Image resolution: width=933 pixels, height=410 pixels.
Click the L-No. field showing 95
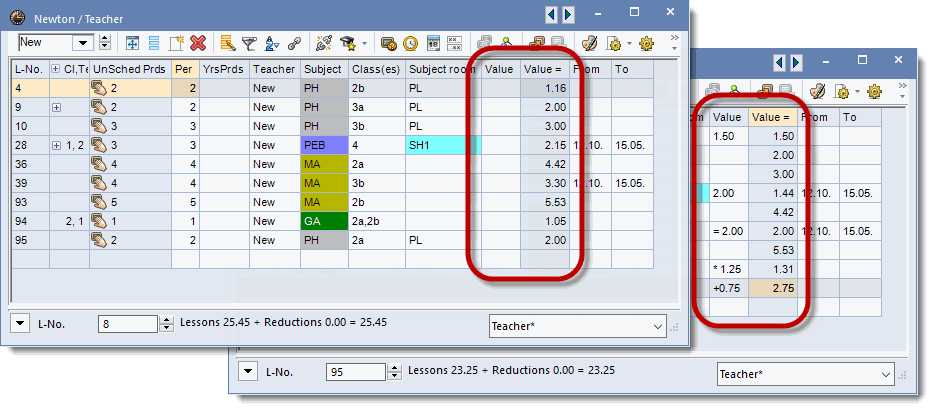click(355, 371)
